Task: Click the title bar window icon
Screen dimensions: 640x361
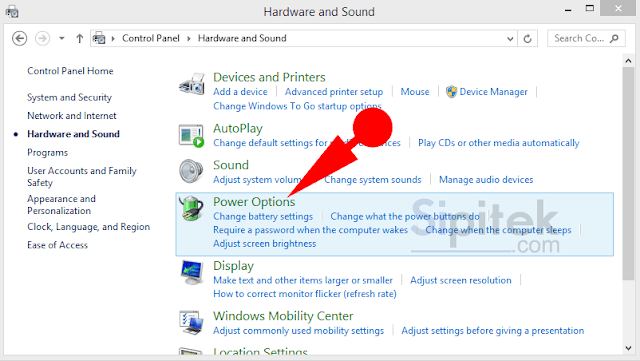Action: point(12,11)
